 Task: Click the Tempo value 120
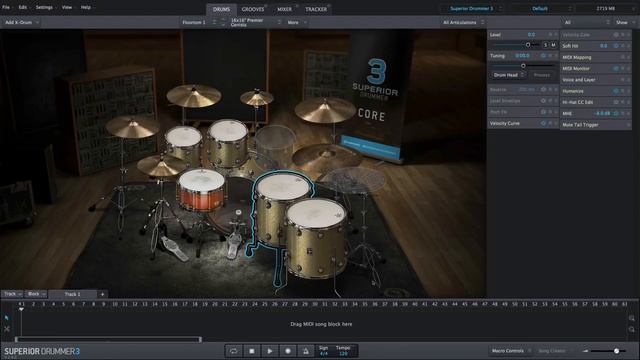[x=343, y=353]
